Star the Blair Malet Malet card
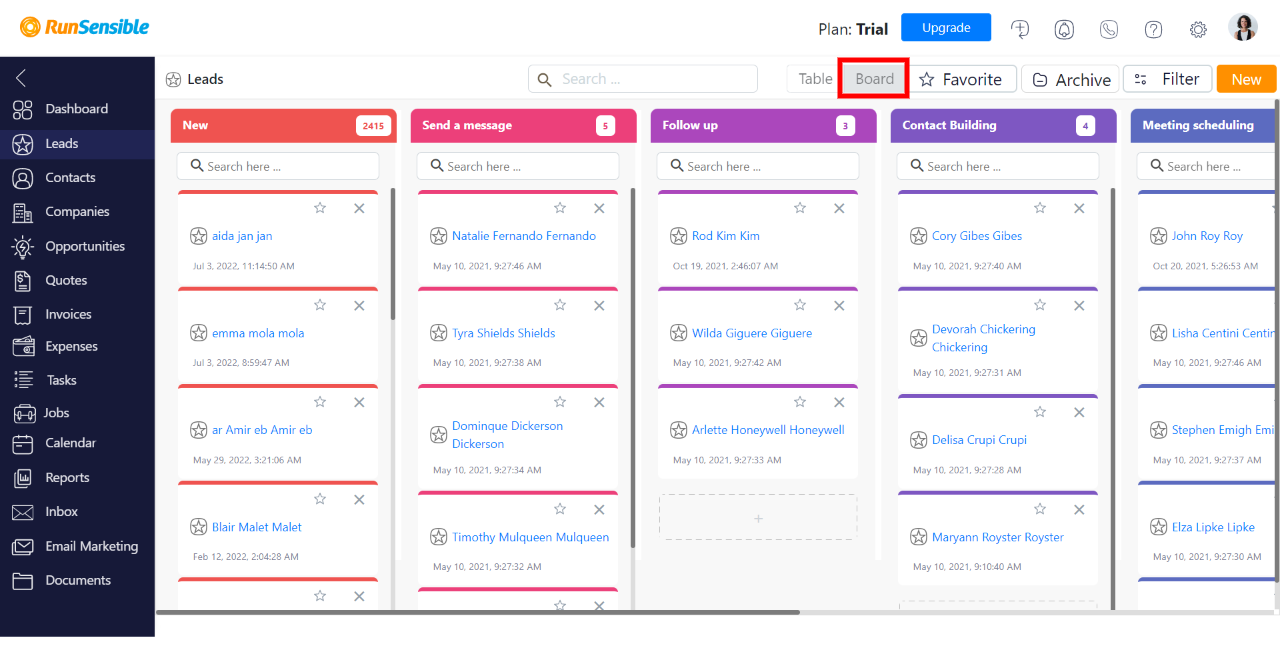This screenshot has width=1280, height=646. pyautogui.click(x=320, y=499)
